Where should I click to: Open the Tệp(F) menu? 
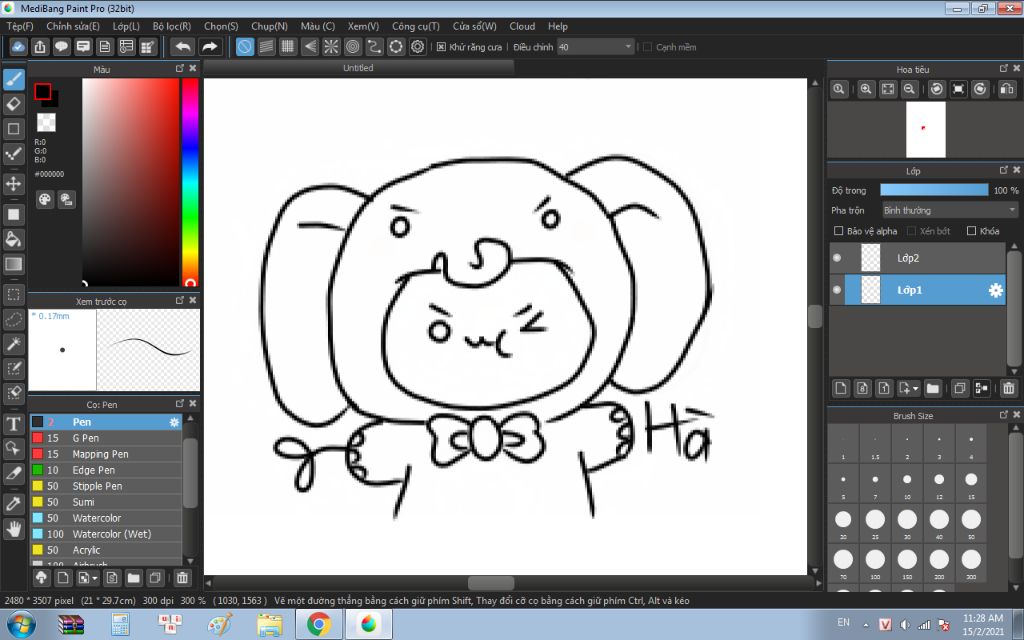pos(20,26)
